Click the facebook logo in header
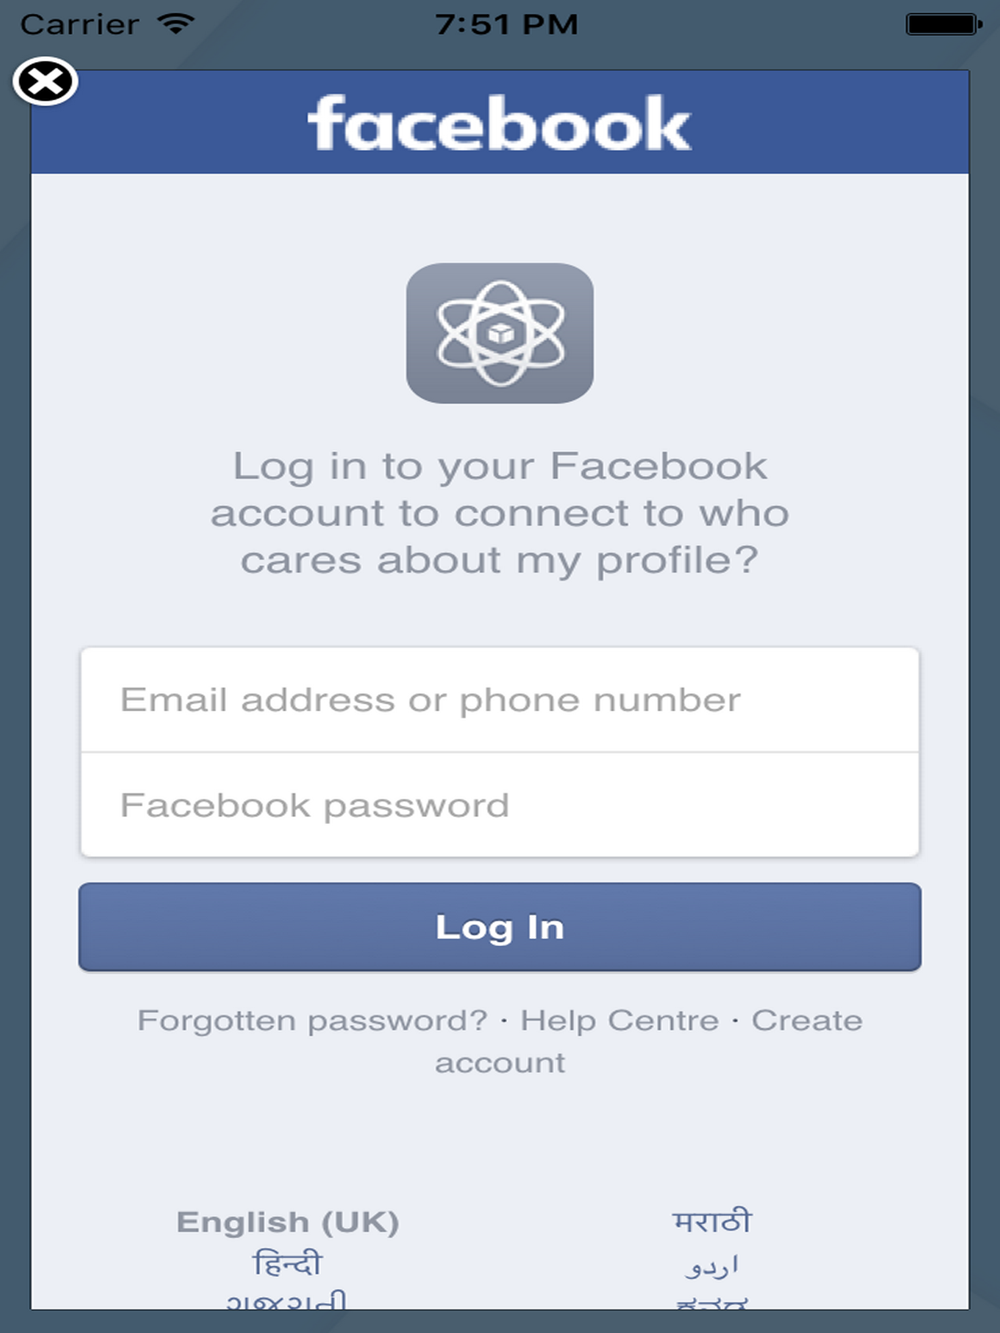The image size is (1000, 1333). point(499,124)
